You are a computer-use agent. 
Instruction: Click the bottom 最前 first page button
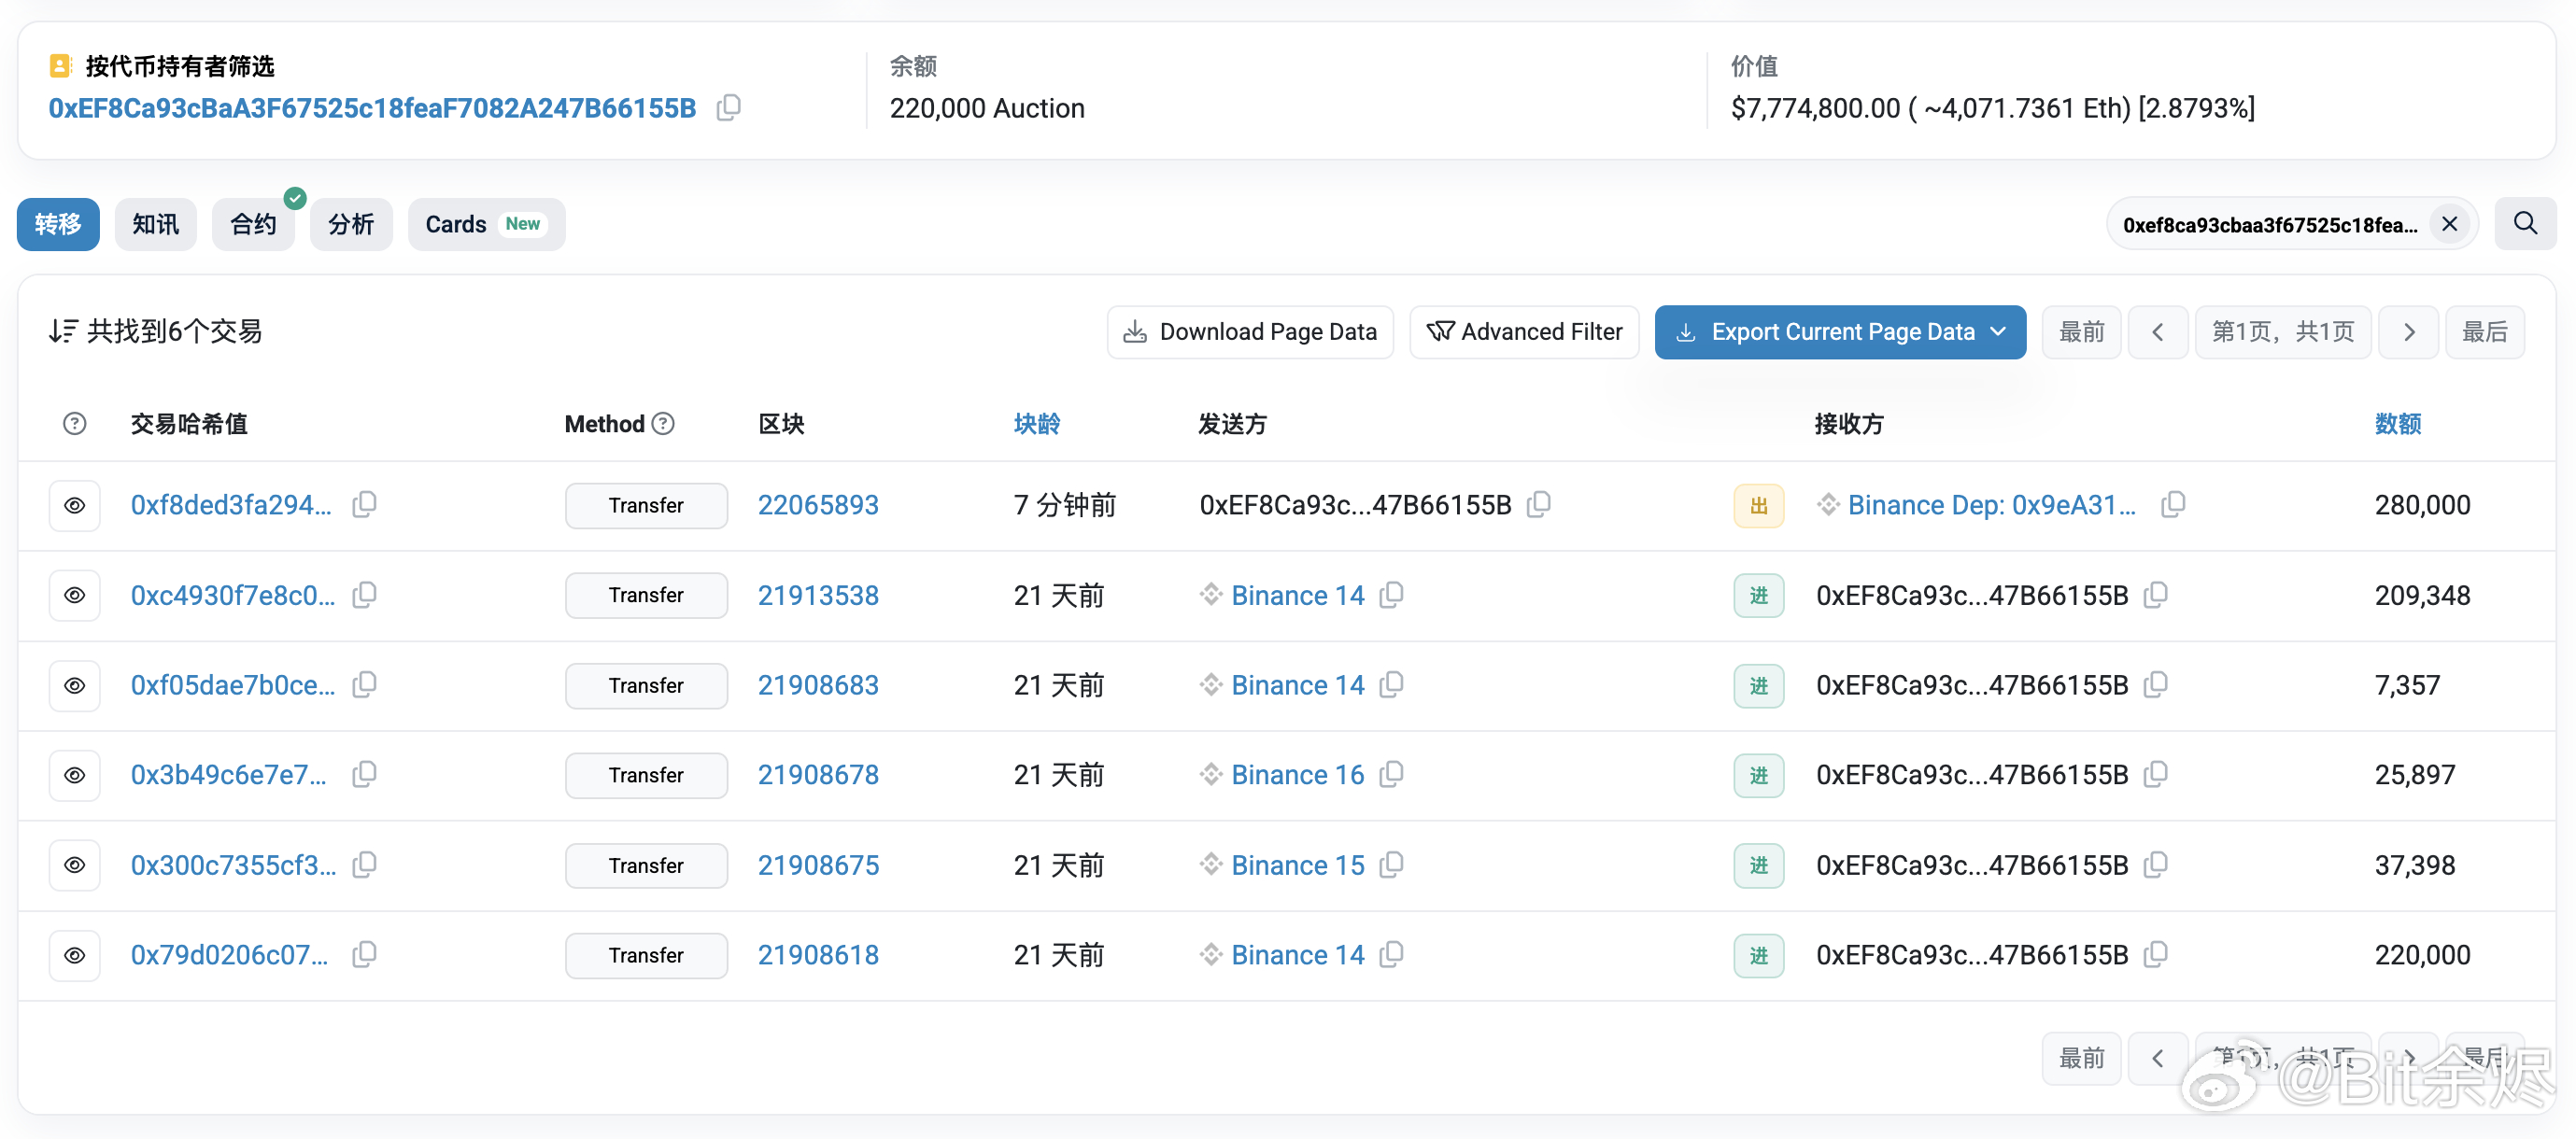pyautogui.click(x=2081, y=1057)
